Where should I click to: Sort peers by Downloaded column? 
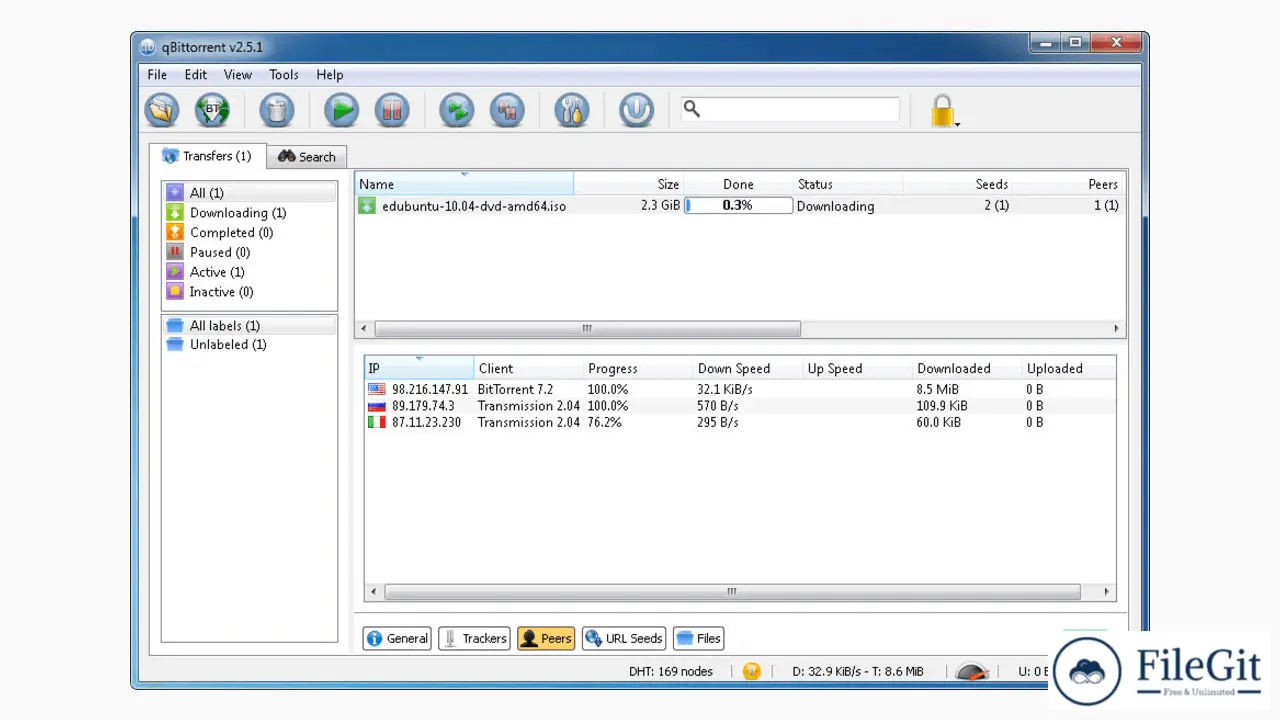(968, 368)
